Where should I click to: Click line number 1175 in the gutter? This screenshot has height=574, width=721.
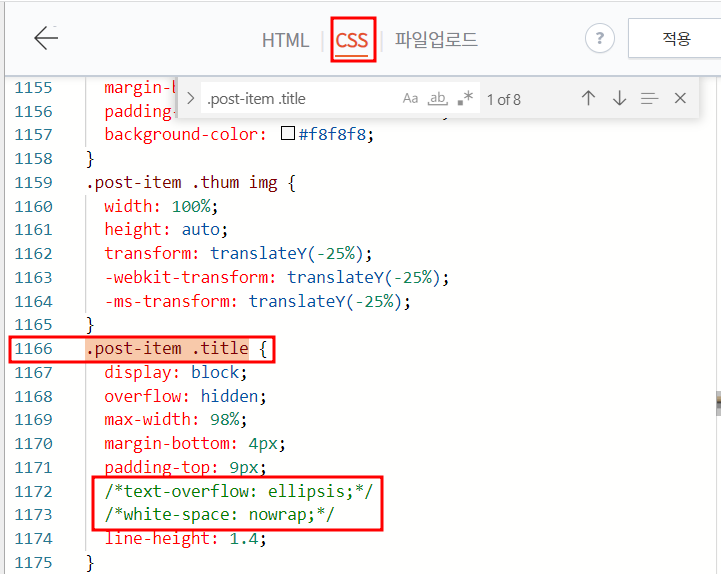[x=34, y=563]
